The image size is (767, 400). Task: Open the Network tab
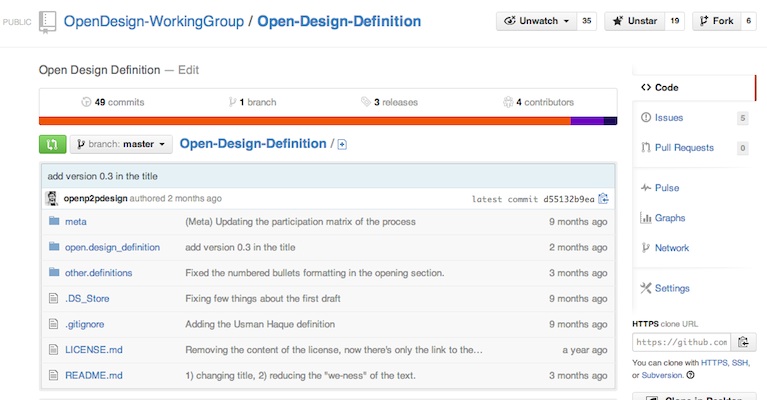[x=694, y=248]
